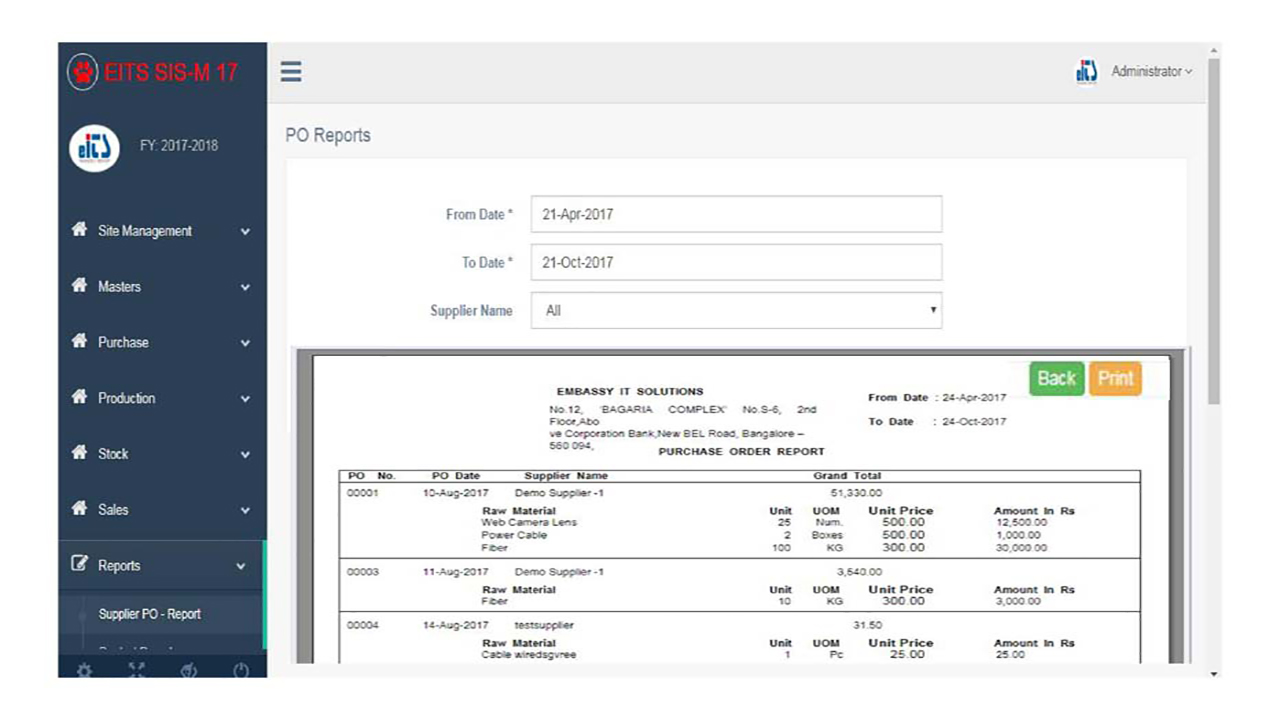Click PO number 00001 in the report
1280x720 pixels.
pos(362,493)
